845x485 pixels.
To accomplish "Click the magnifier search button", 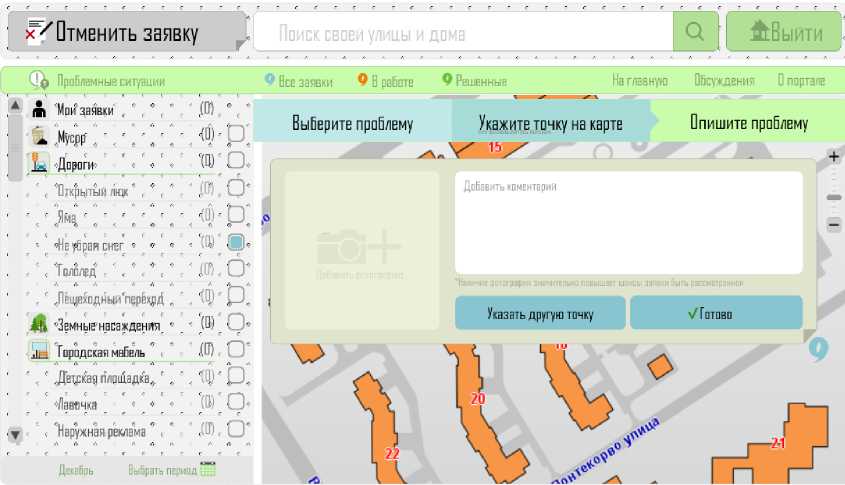I will pyautogui.click(x=695, y=32).
